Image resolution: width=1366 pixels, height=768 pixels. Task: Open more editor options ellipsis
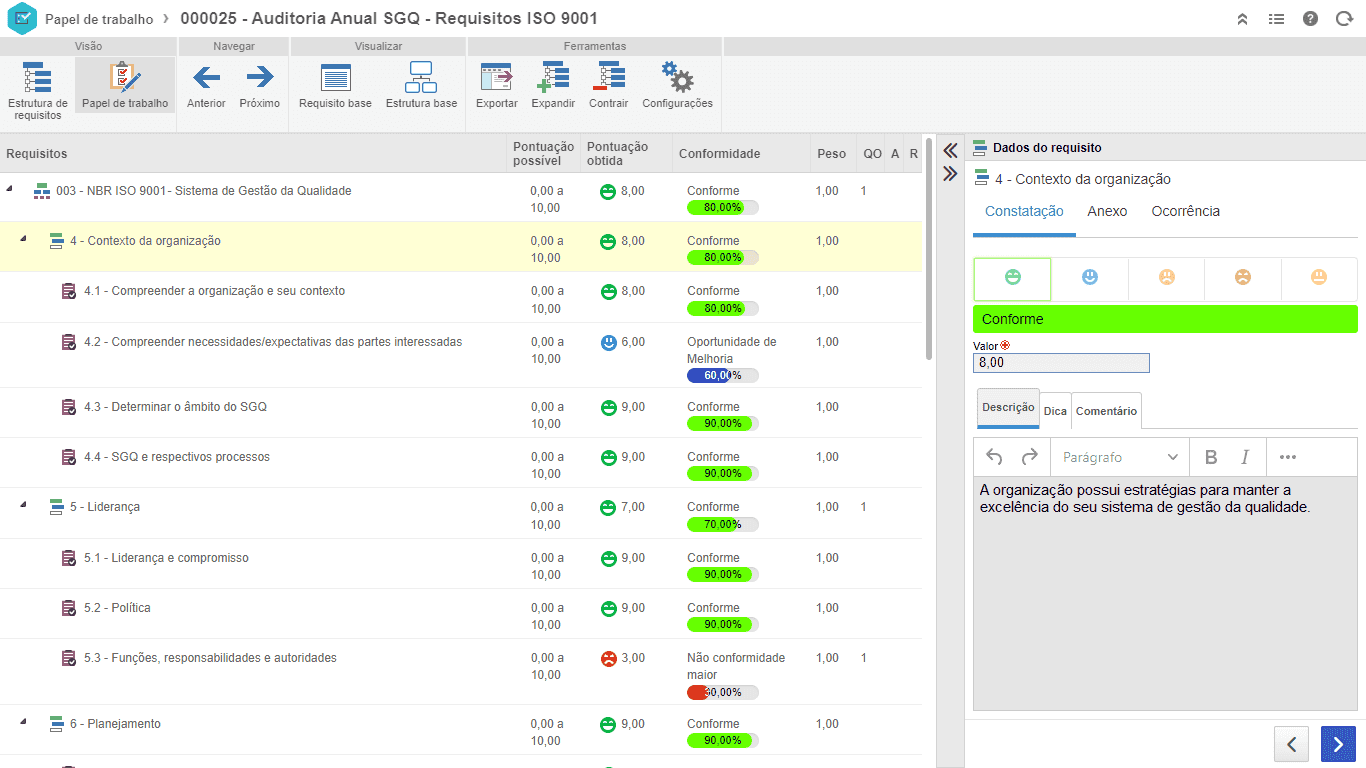(1288, 457)
